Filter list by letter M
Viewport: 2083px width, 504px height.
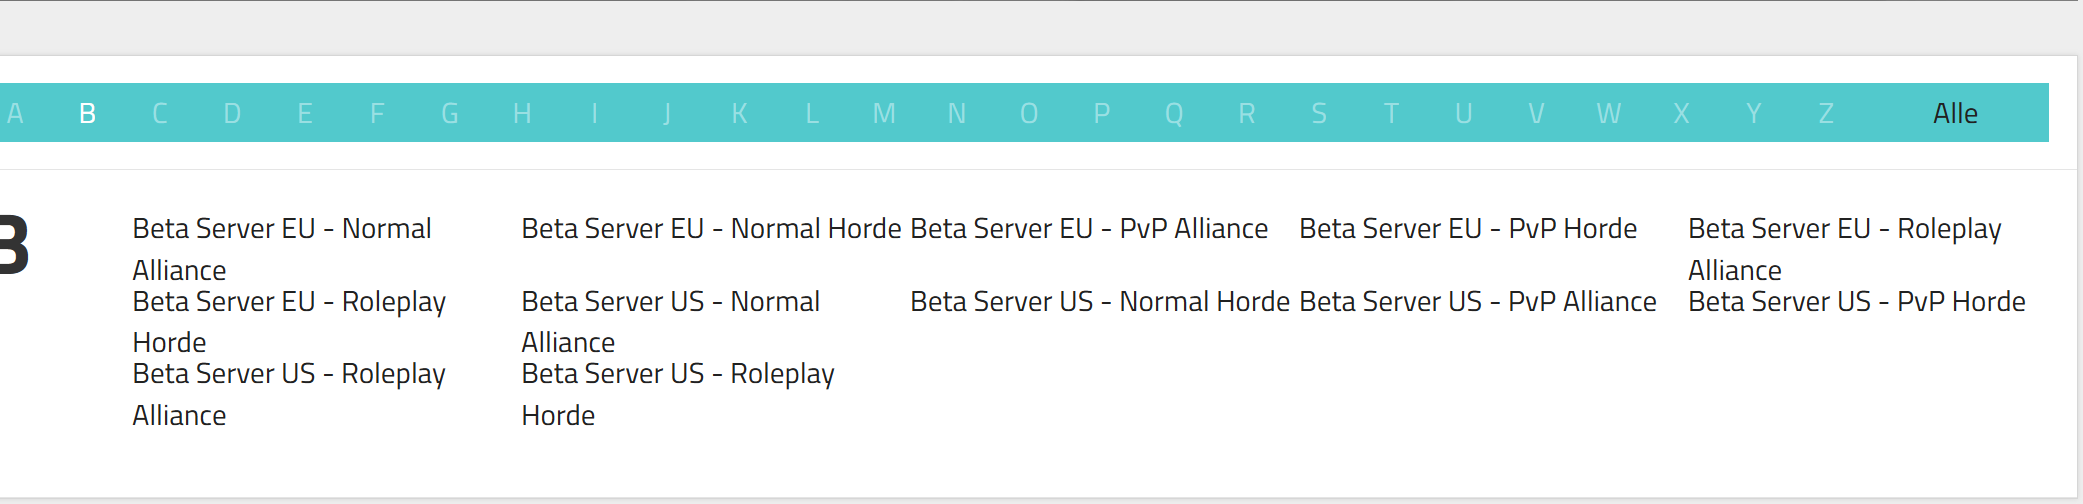pyautogui.click(x=884, y=114)
